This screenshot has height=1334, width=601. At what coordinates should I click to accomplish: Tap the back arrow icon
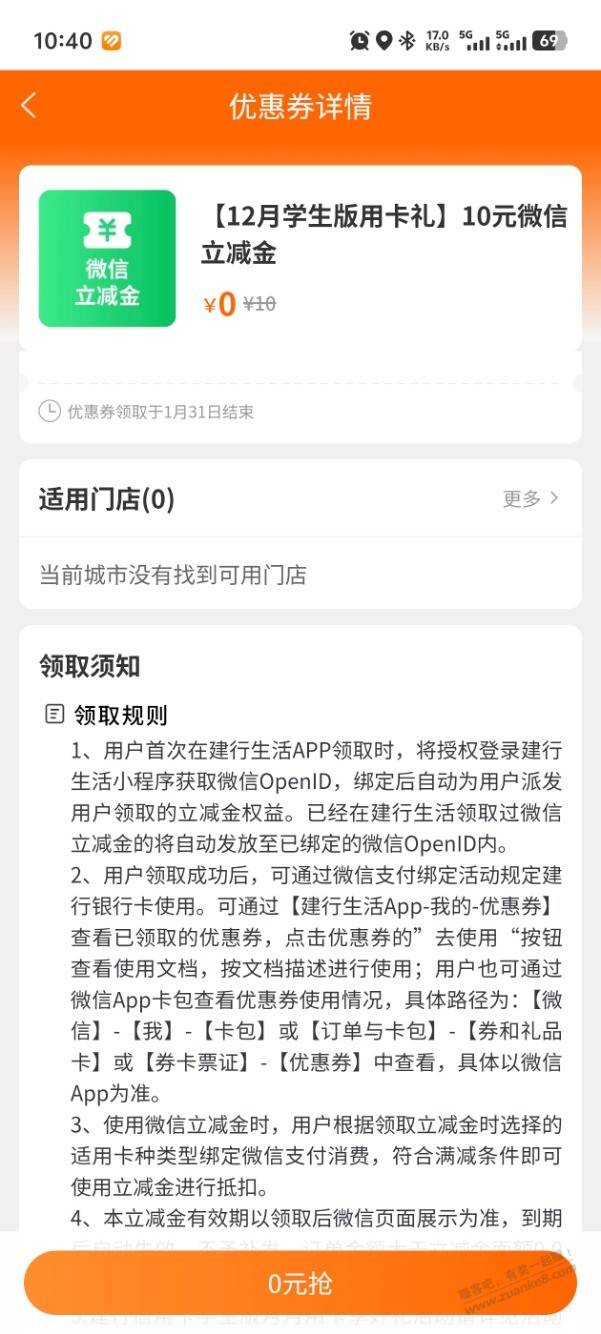point(28,106)
